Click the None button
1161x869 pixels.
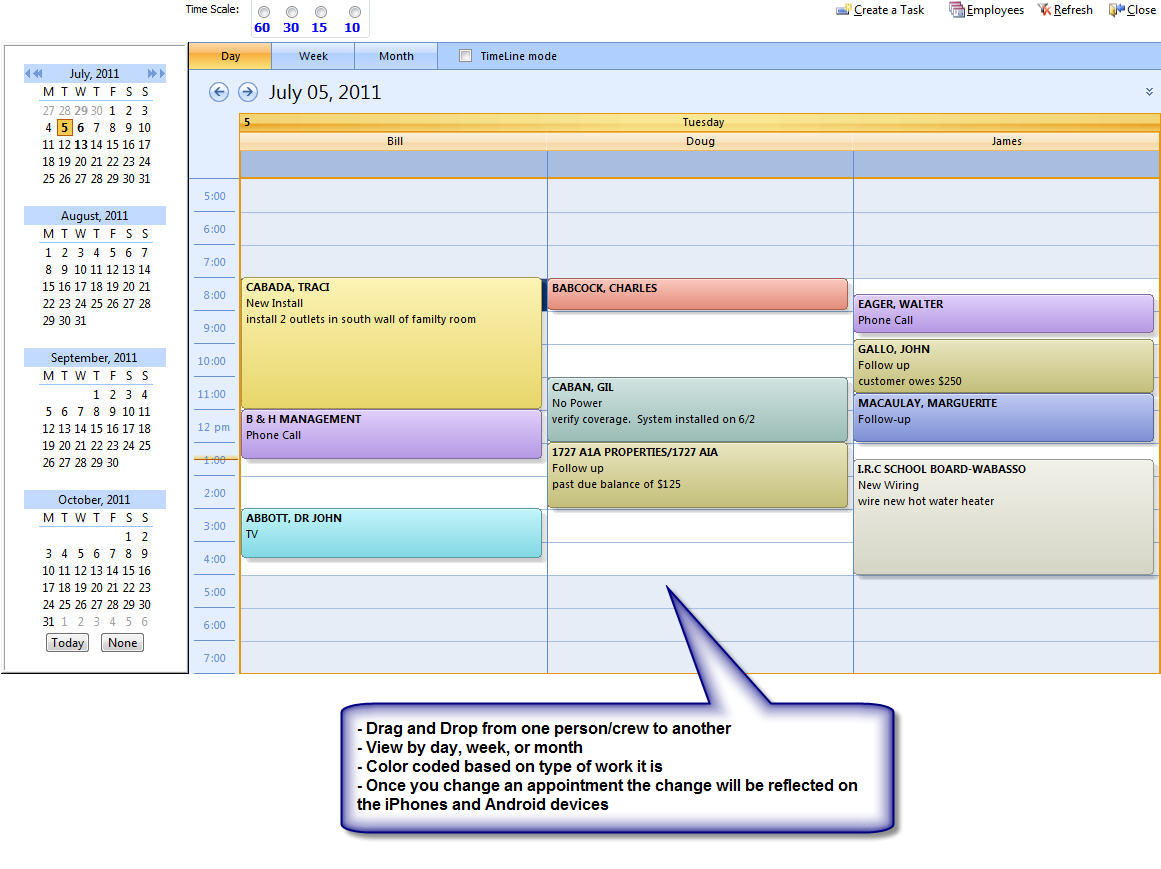point(122,642)
